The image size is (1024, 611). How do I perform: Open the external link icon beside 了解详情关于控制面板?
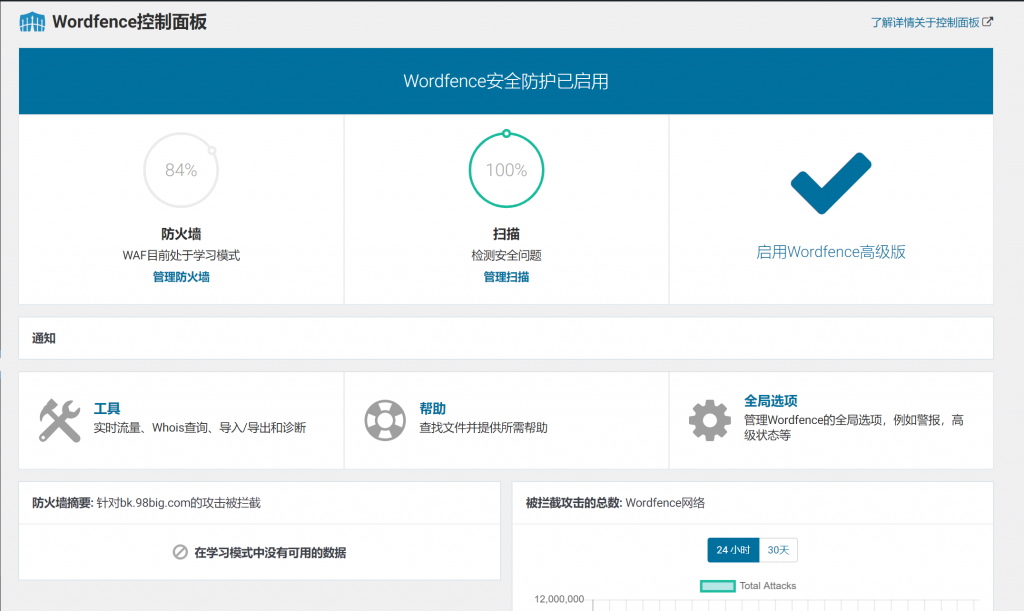tap(987, 22)
